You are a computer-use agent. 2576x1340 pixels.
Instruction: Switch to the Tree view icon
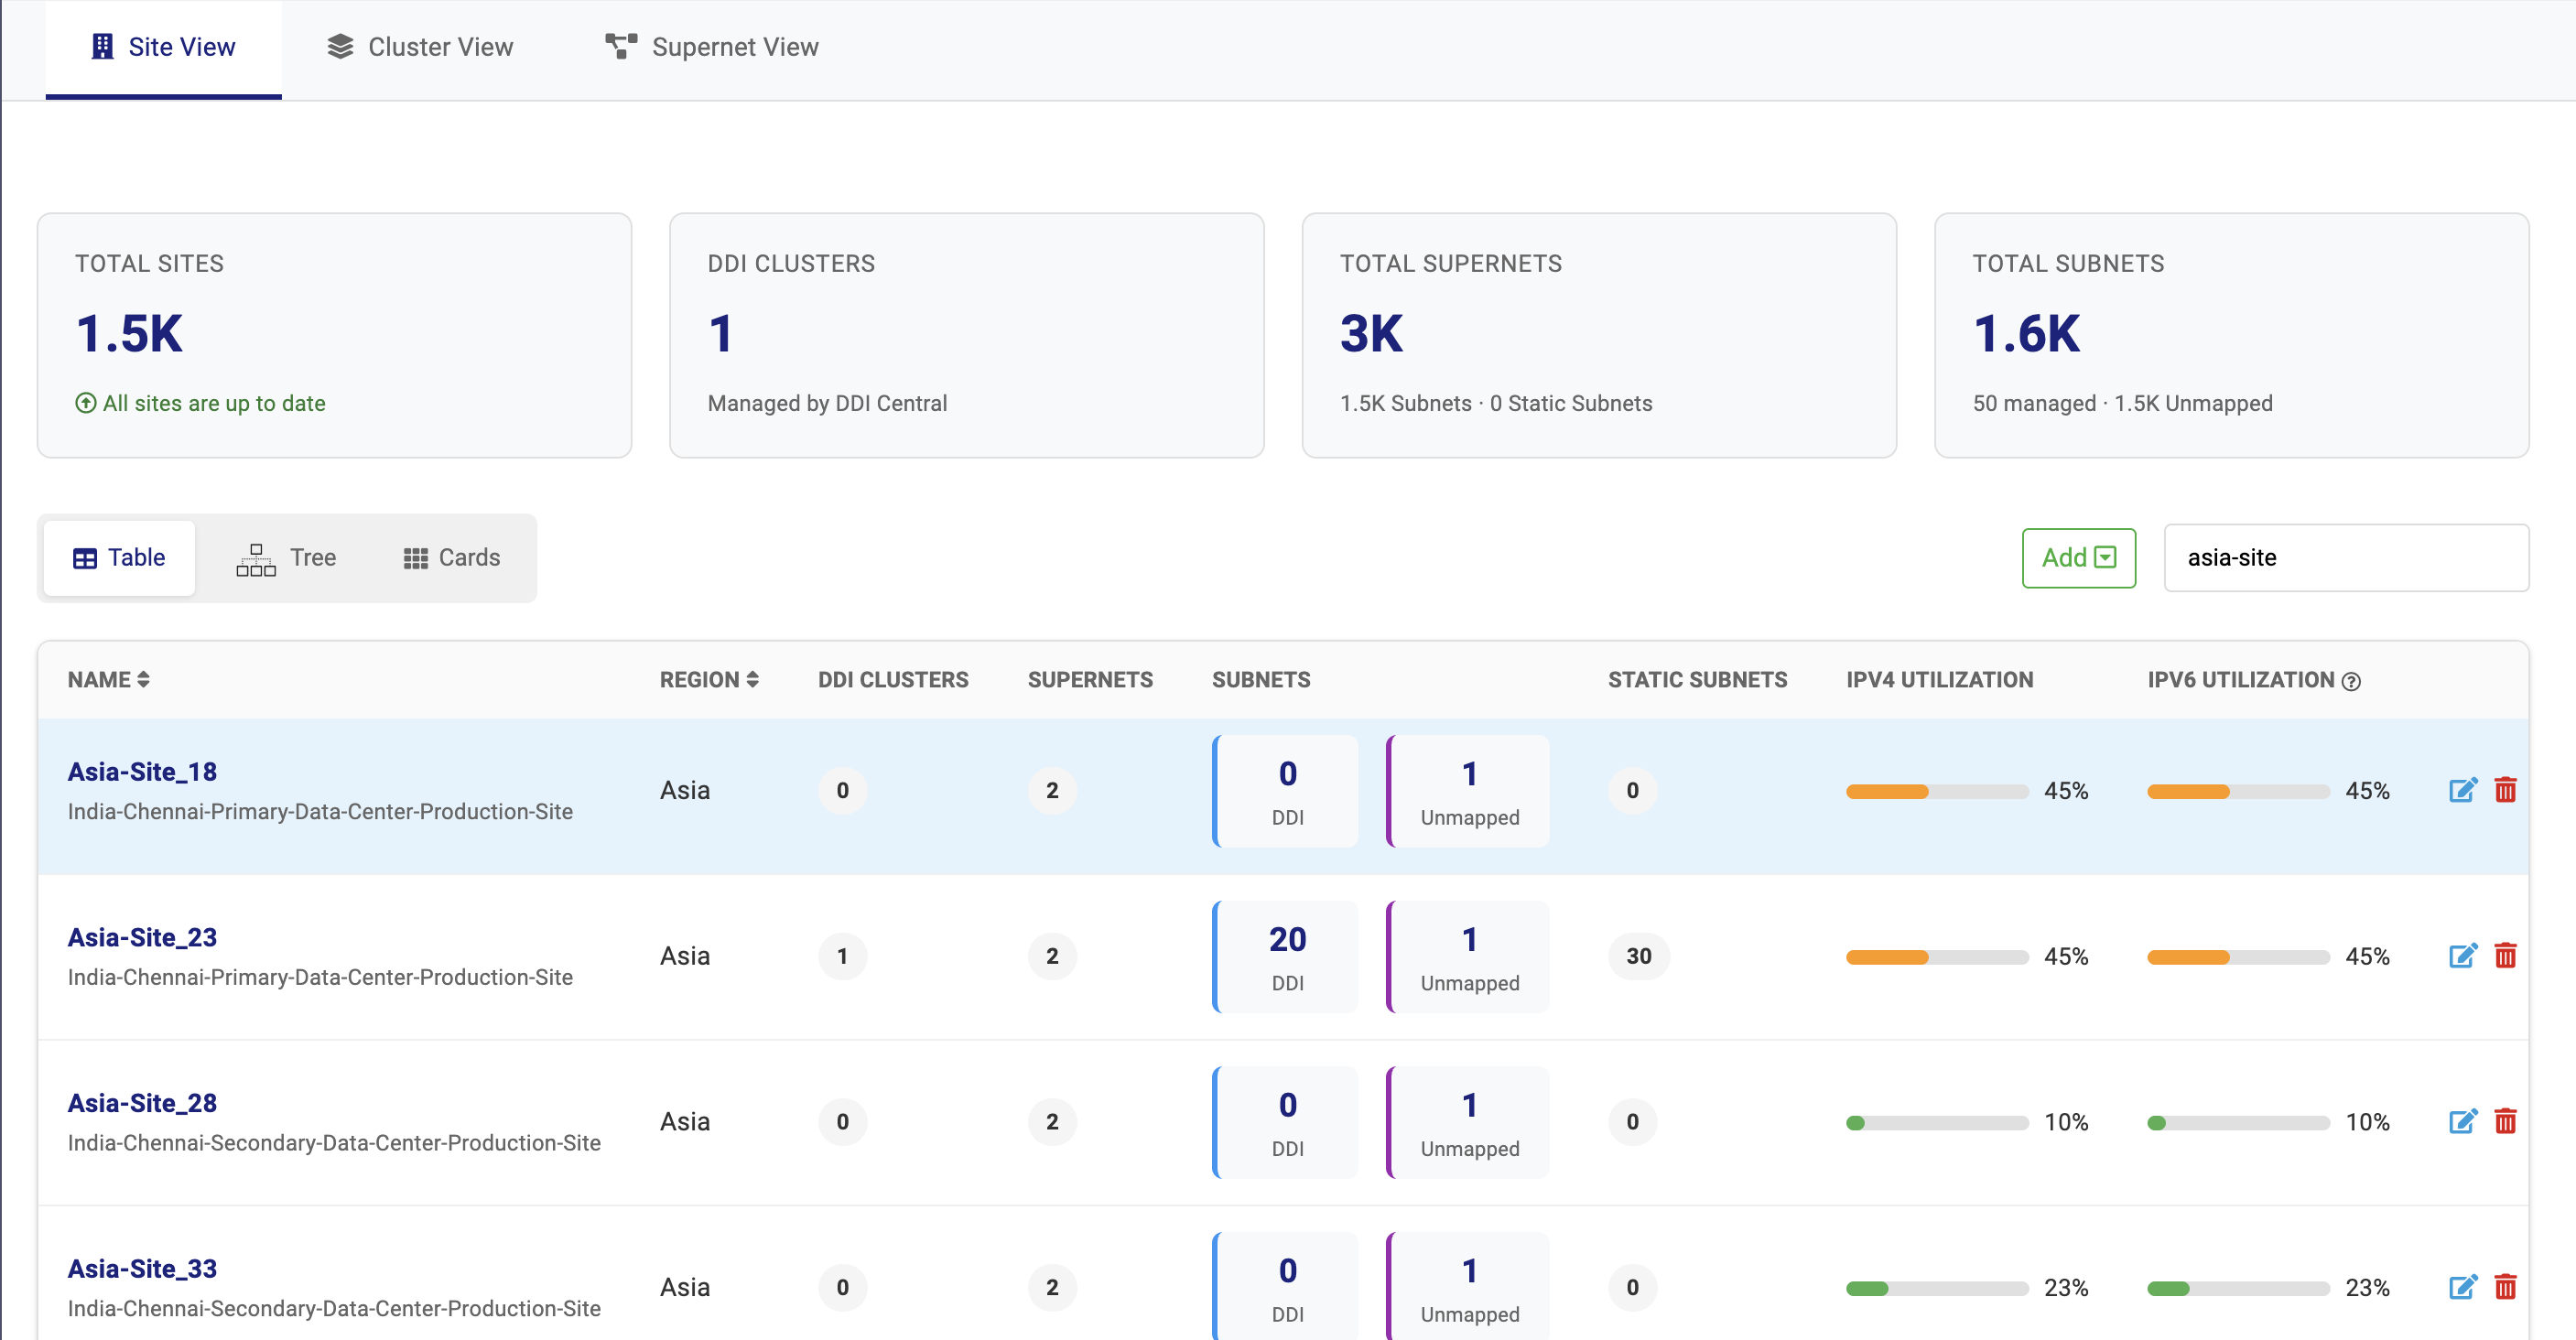coord(256,558)
